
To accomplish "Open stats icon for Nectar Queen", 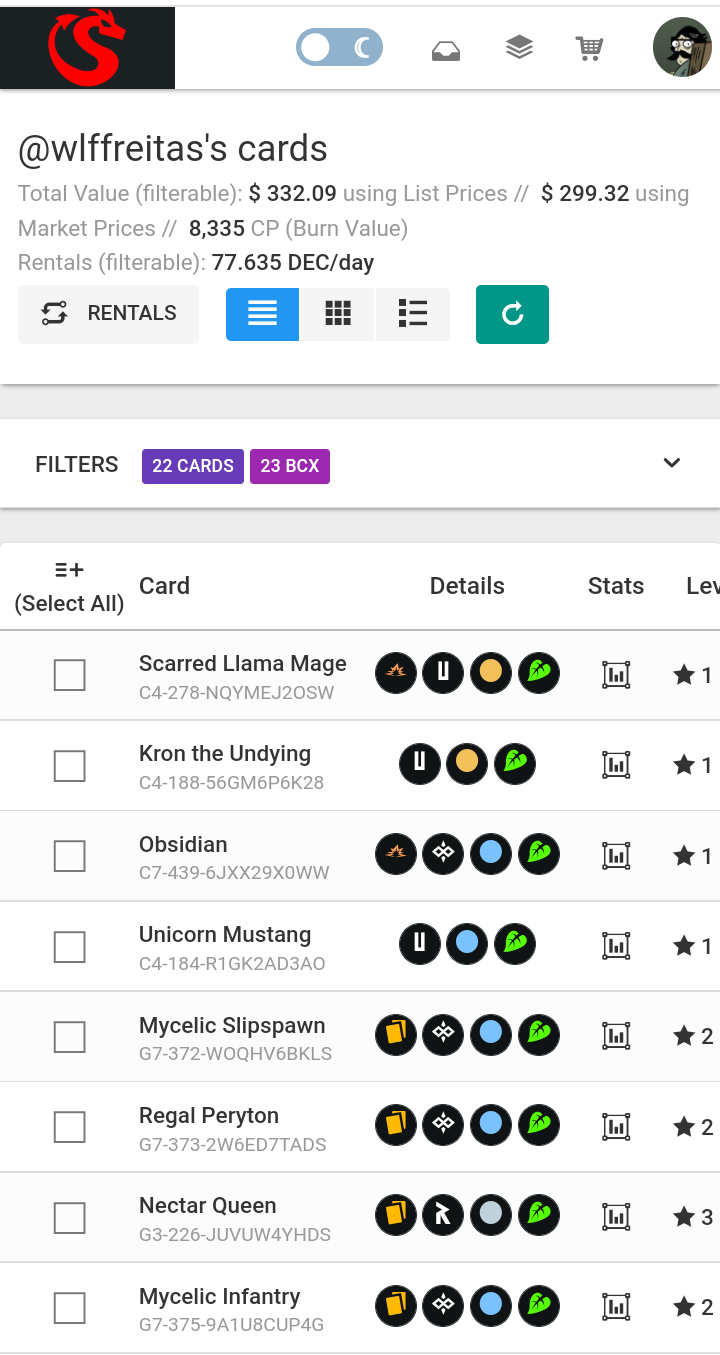I will (617, 1217).
